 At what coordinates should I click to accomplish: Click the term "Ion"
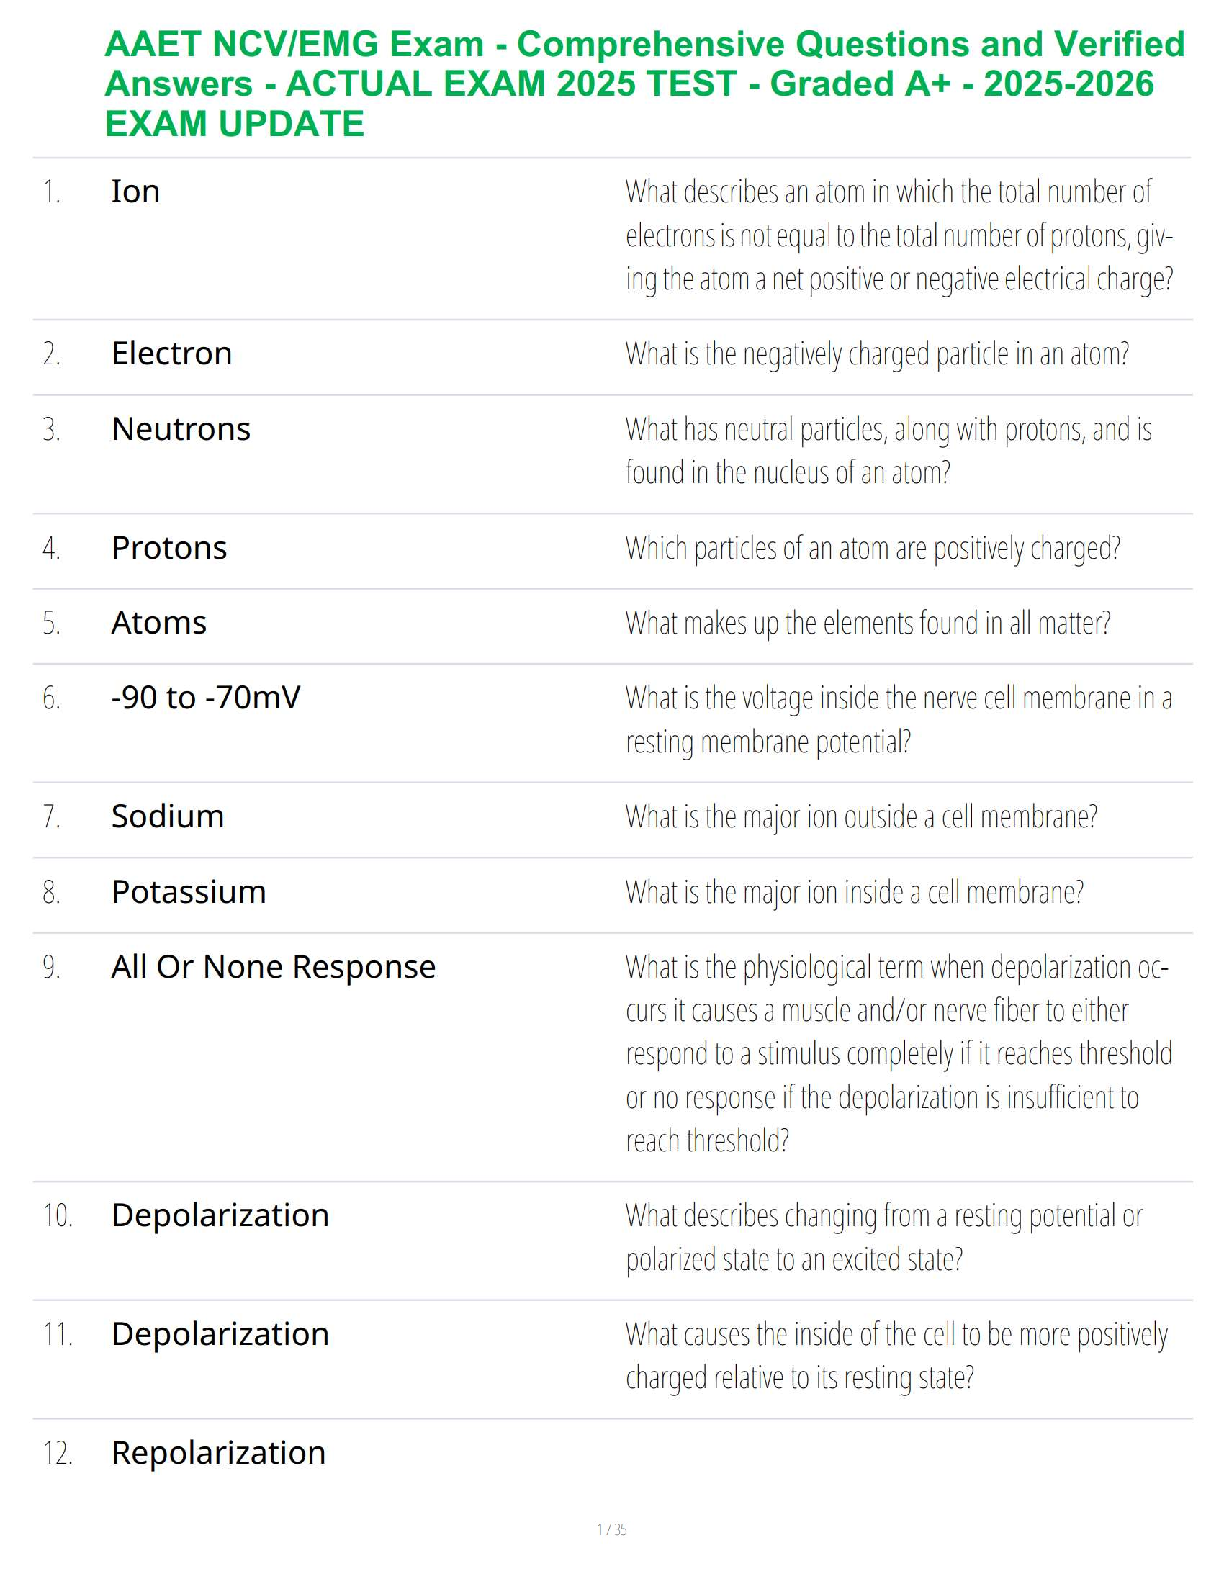coord(135,192)
